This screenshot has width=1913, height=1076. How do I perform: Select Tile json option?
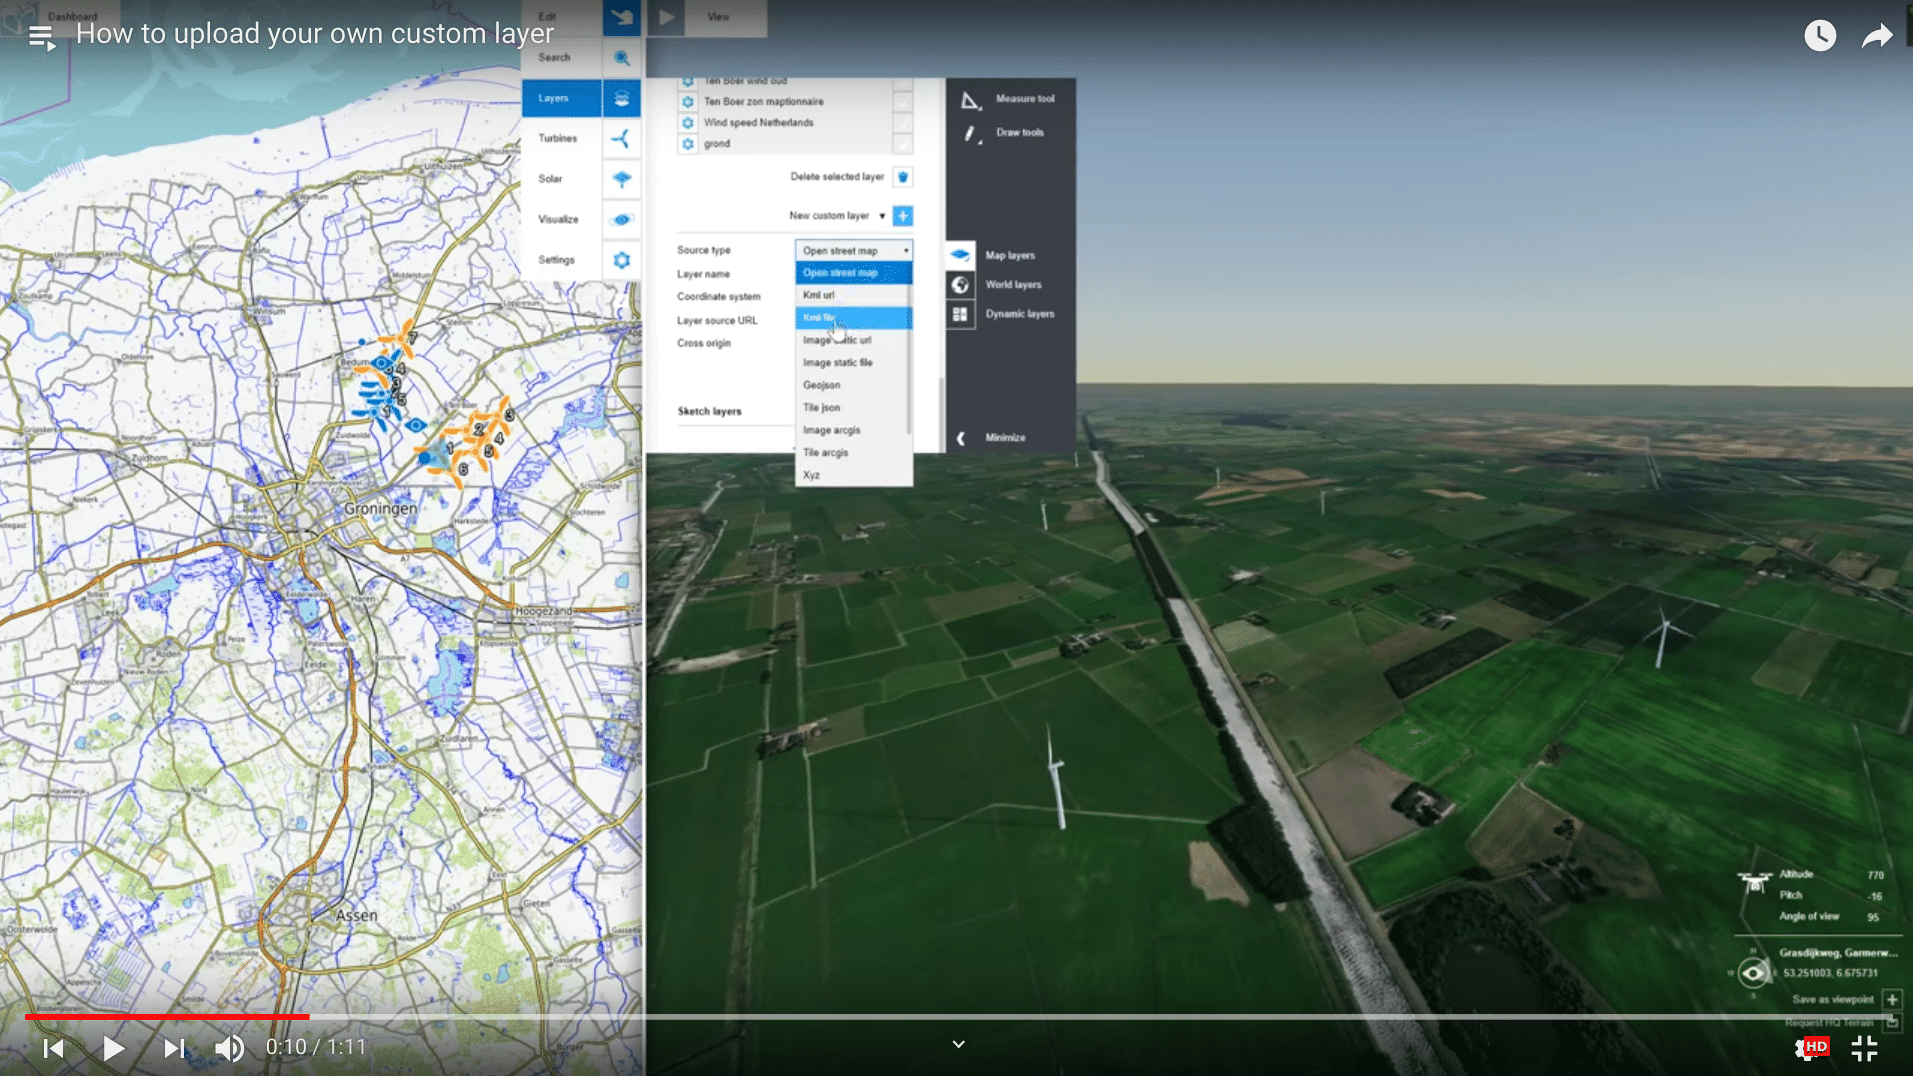click(x=853, y=408)
